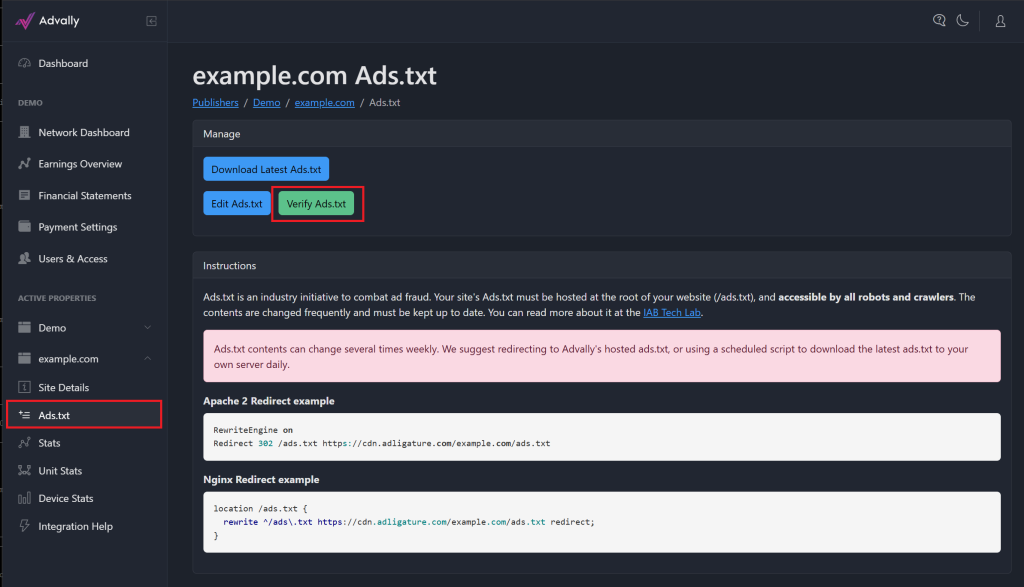Viewport: 1024px width, 587px height.
Task: Click the pink Ads.txt change notice
Action: pyautogui.click(x=601, y=356)
